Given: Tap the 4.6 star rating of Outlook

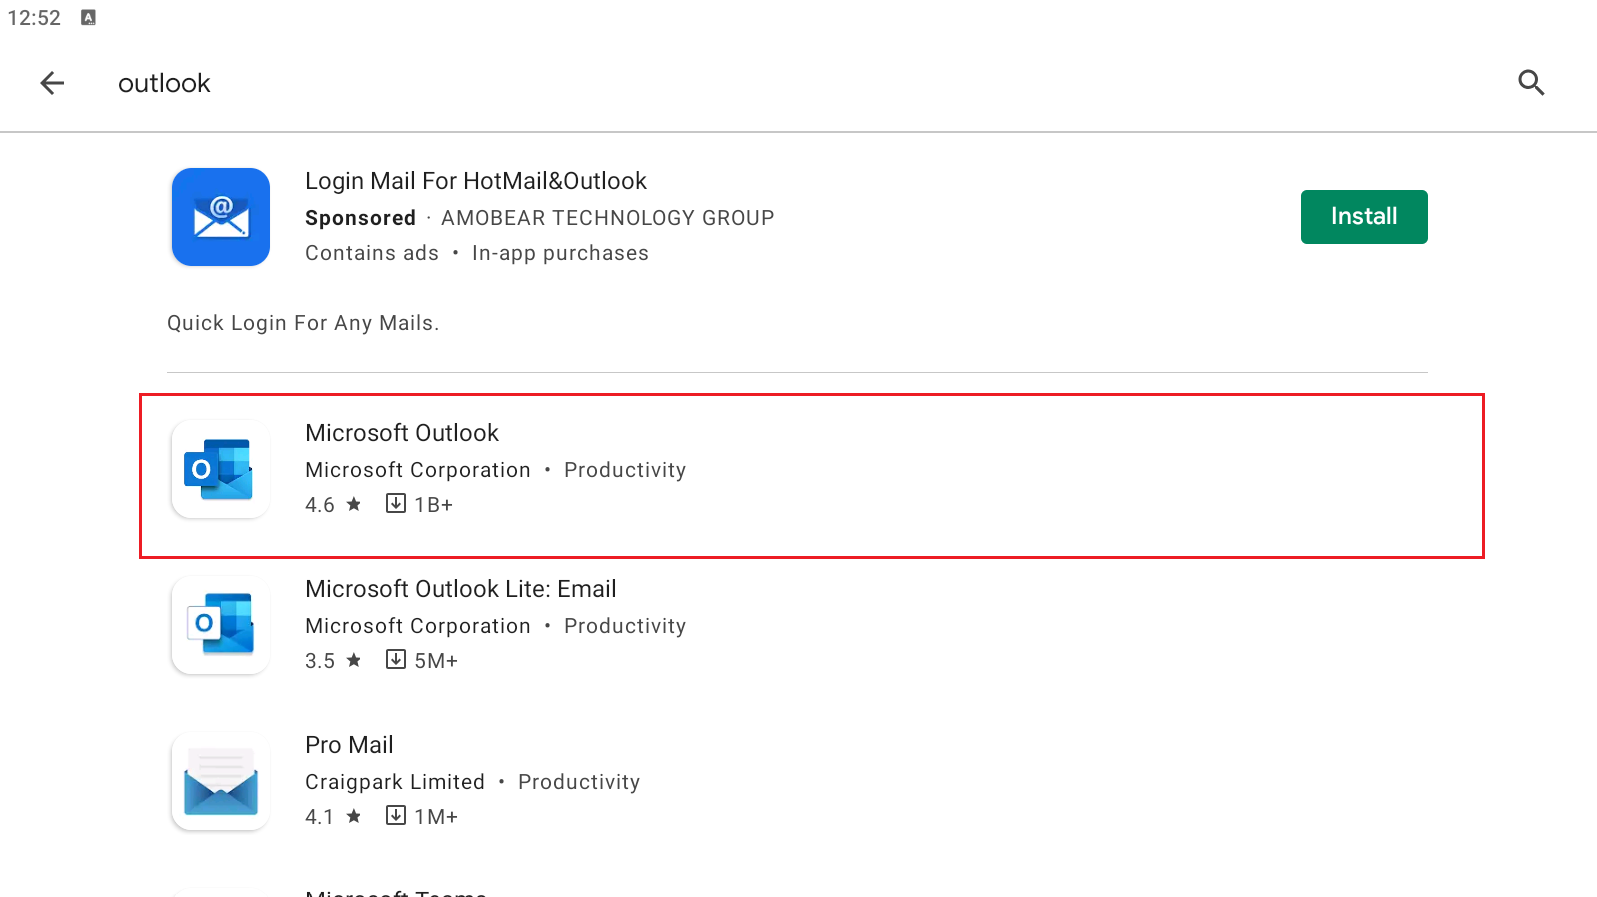Looking at the screenshot, I should click(x=332, y=505).
